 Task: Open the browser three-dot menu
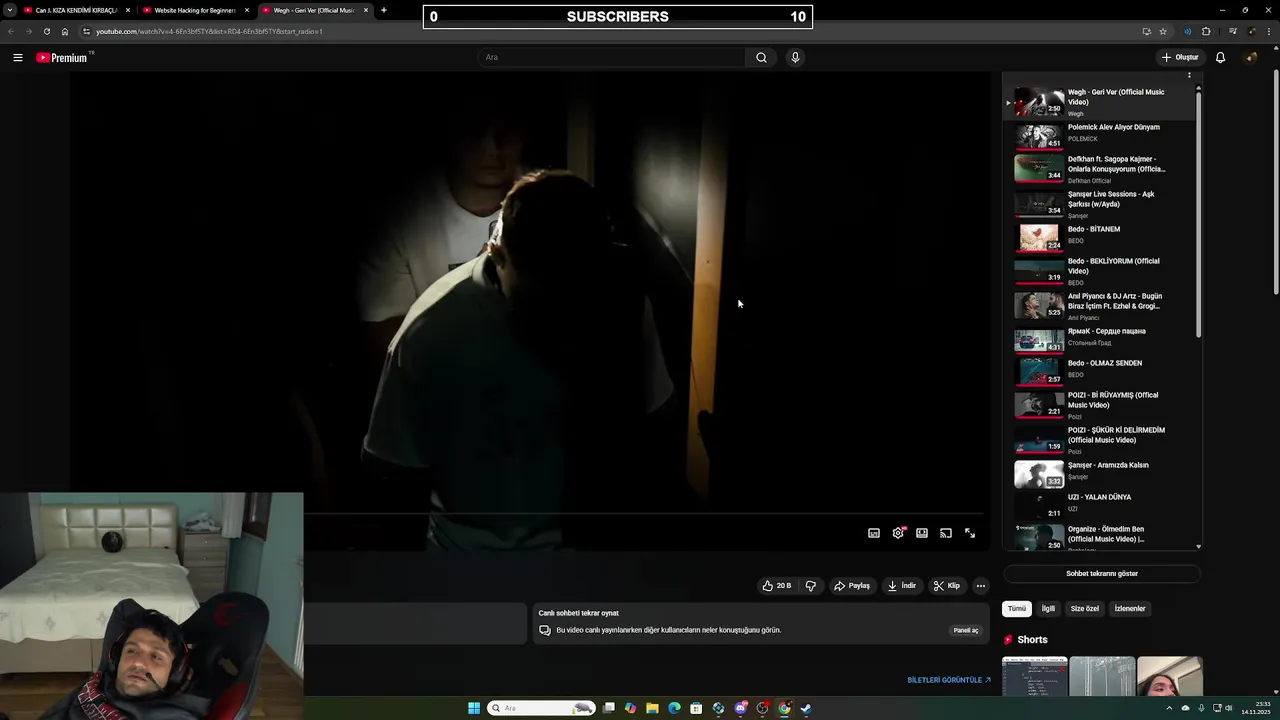tap(1269, 31)
